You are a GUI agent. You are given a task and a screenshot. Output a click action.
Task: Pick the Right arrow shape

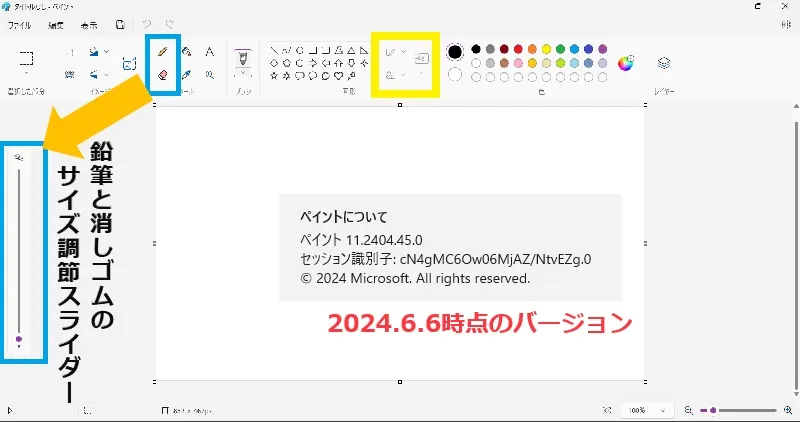click(313, 63)
